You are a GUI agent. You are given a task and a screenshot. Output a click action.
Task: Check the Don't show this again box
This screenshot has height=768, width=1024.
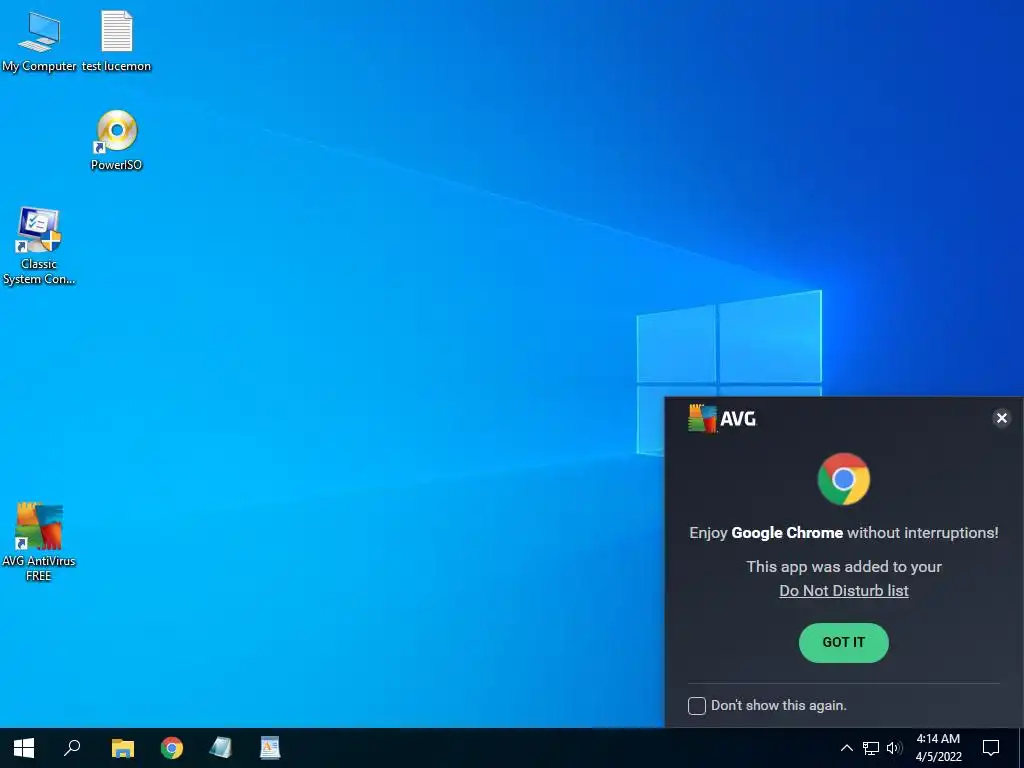coord(697,706)
